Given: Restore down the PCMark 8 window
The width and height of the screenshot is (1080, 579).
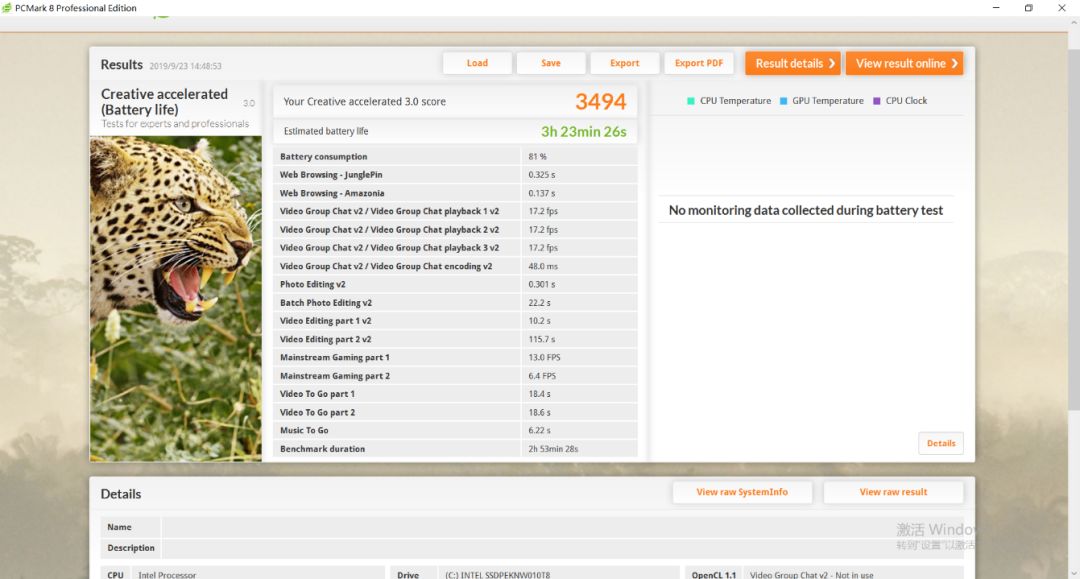Looking at the screenshot, I should (x=1028, y=8).
